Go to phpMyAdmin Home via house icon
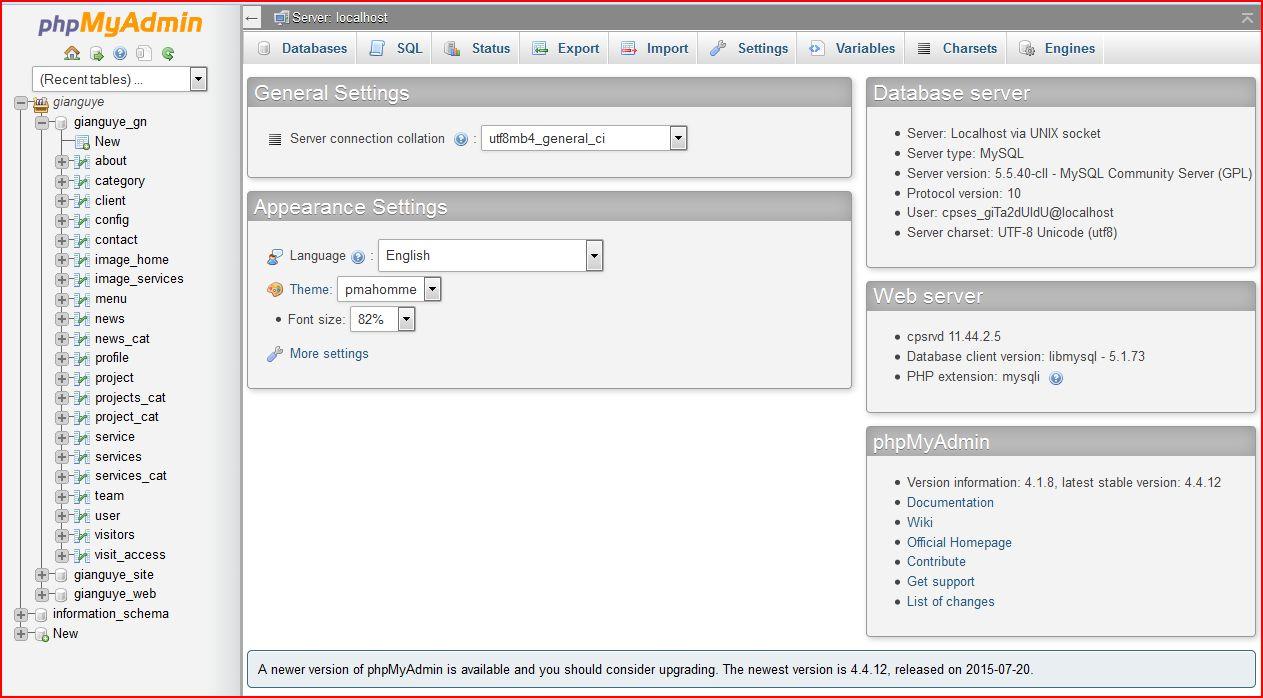Viewport: 1263px width, 698px height. click(72, 54)
